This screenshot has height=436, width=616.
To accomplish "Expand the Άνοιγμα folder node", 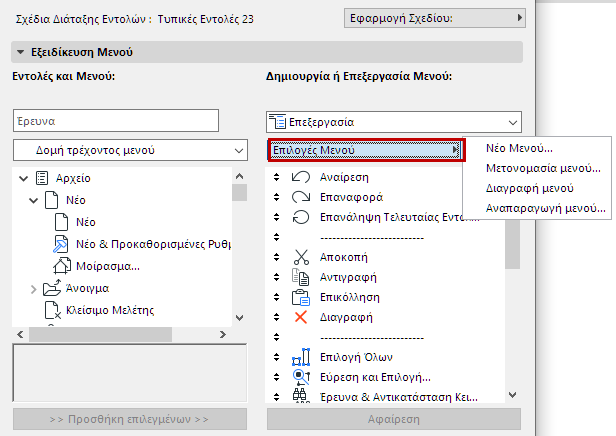I will click(x=35, y=288).
